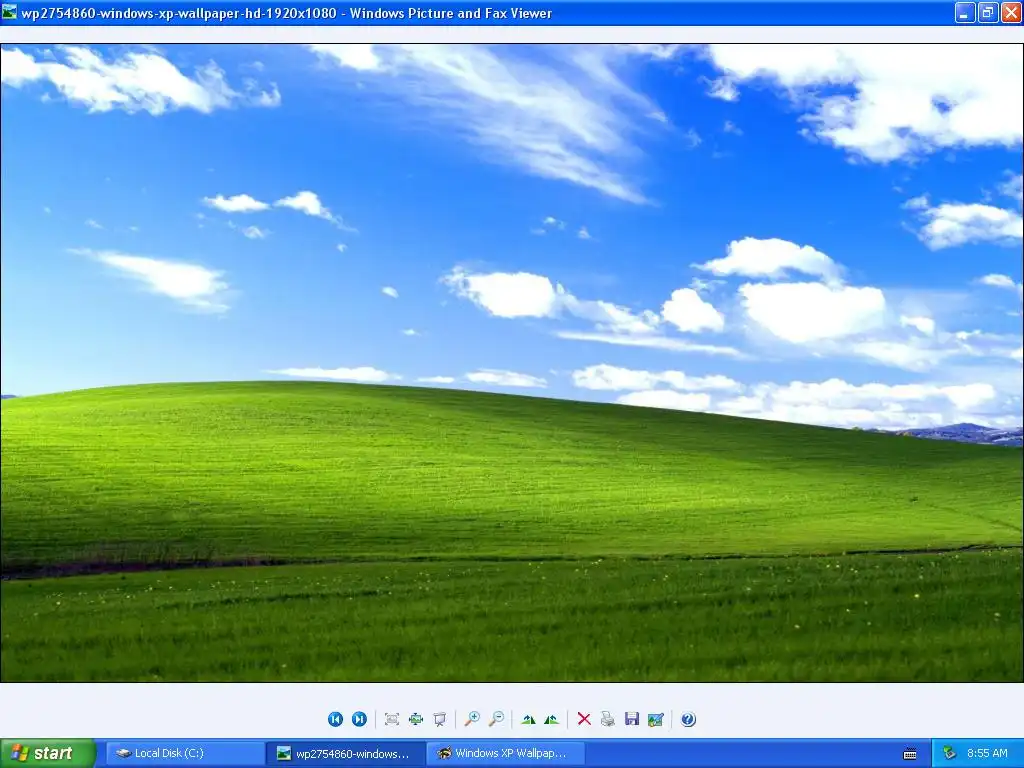Click the system tray icon beside clock

[950, 753]
